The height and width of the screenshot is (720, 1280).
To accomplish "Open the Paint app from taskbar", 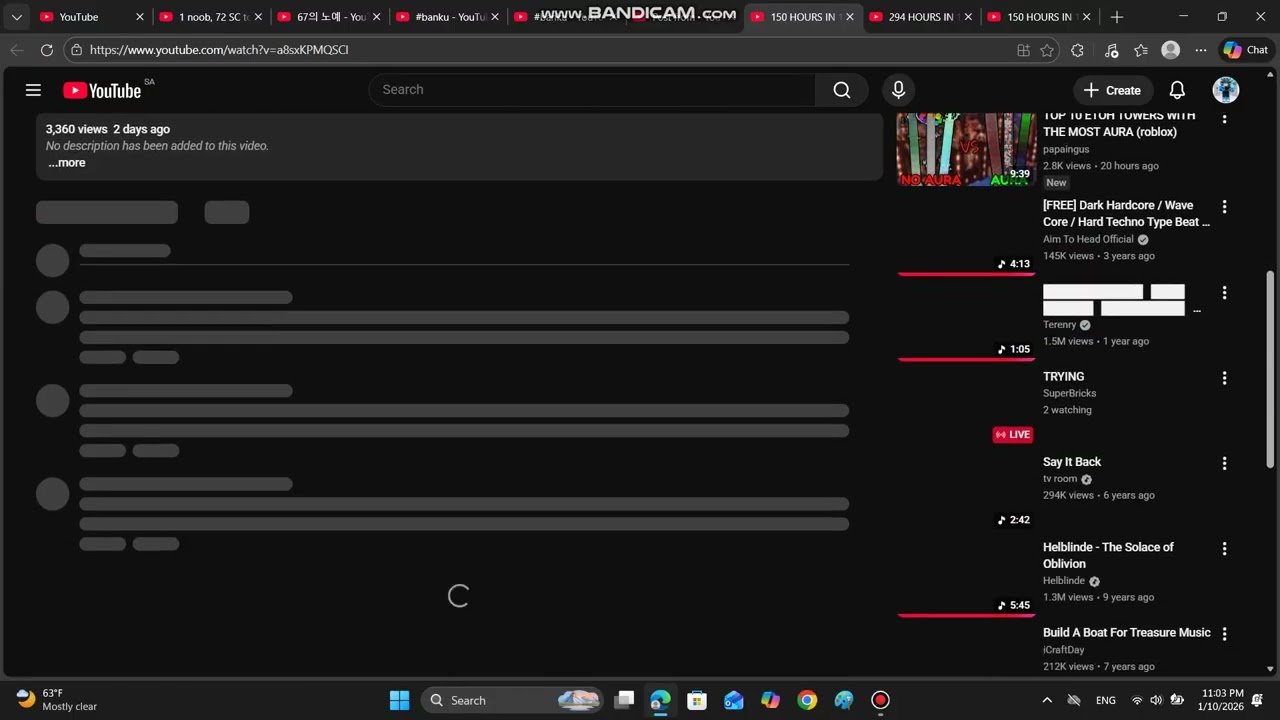I will tap(844, 700).
